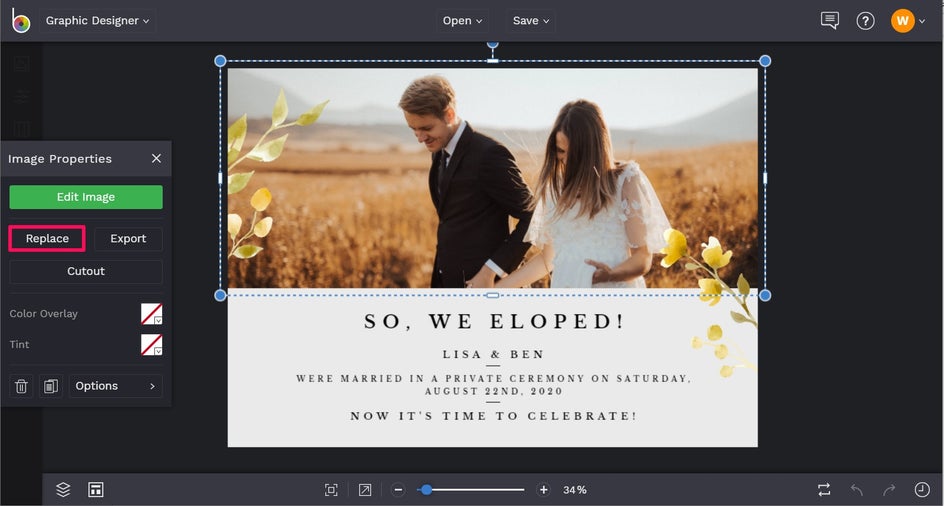Close the Image Properties panel
The height and width of the screenshot is (506, 944).
pos(156,159)
